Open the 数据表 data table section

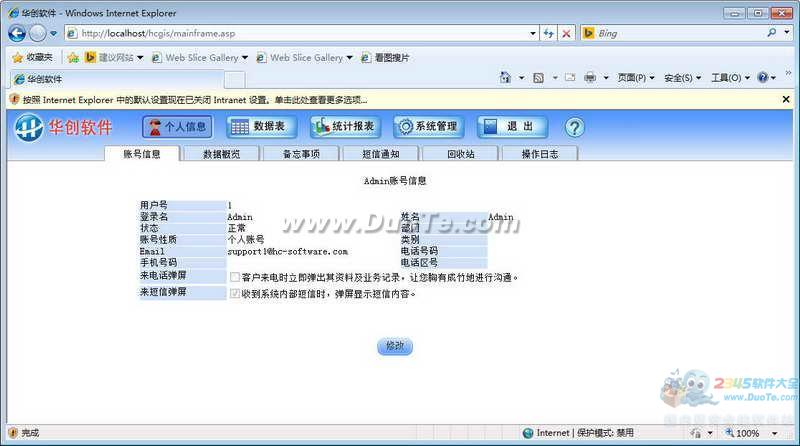click(x=260, y=127)
